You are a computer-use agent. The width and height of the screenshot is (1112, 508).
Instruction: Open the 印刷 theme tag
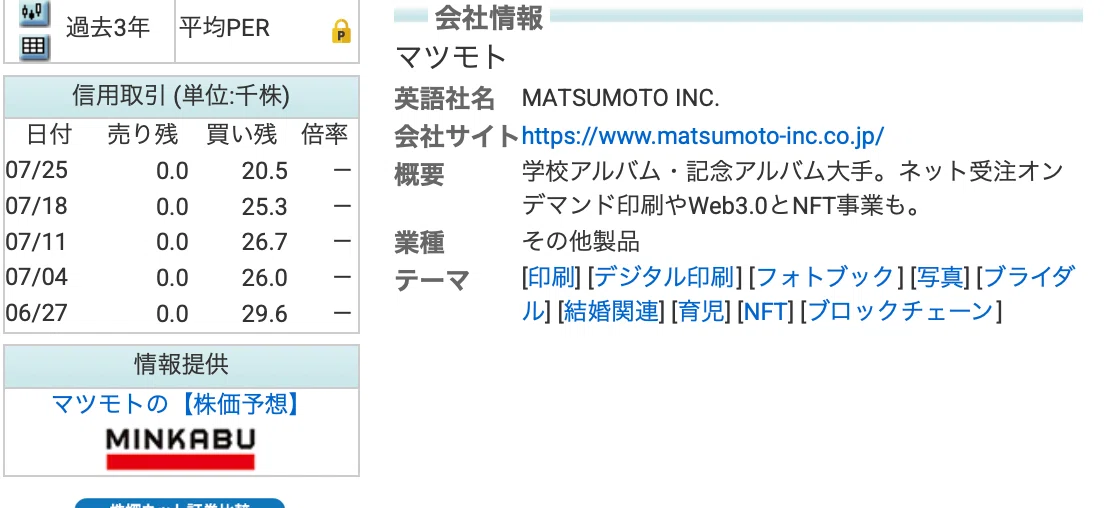click(552, 277)
